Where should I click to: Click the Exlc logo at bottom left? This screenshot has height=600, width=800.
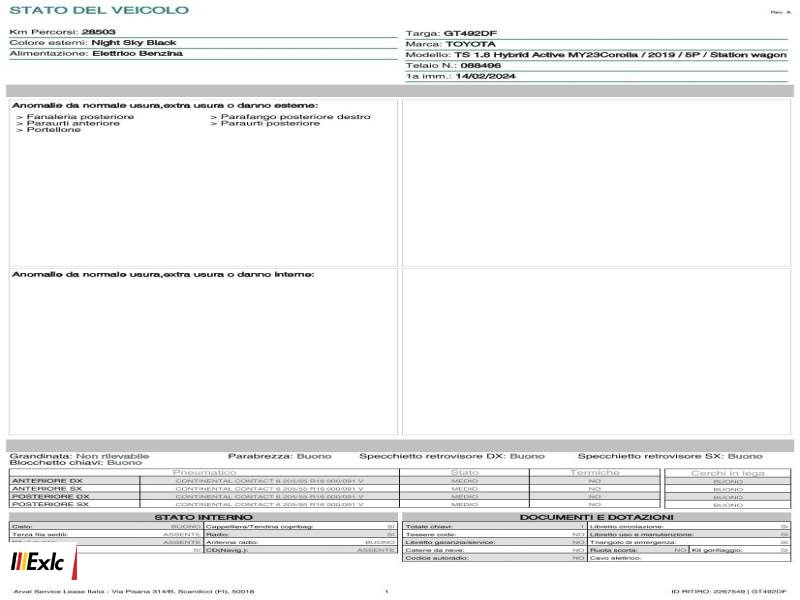(41, 561)
